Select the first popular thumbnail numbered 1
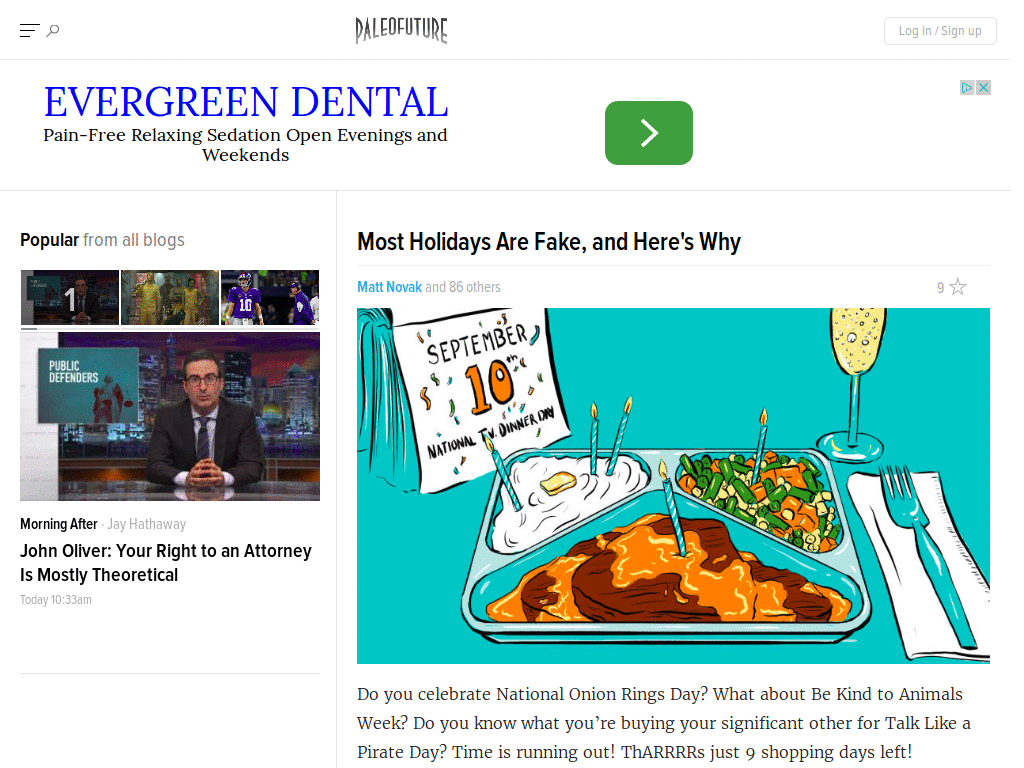The width and height of the screenshot is (1024, 768). coord(69,297)
